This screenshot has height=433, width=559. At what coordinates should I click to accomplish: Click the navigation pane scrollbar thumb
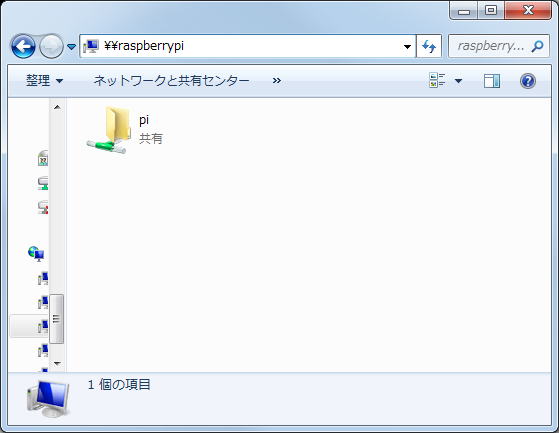[56, 319]
